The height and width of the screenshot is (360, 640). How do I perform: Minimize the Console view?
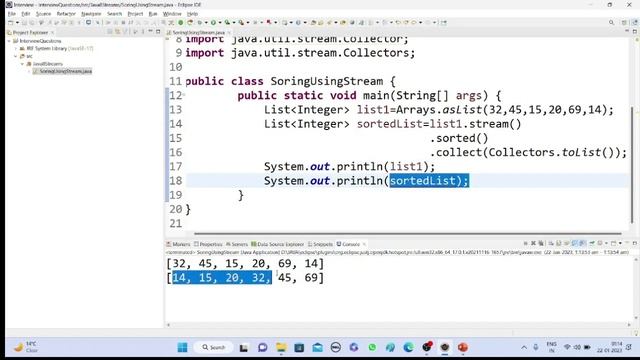point(627,243)
